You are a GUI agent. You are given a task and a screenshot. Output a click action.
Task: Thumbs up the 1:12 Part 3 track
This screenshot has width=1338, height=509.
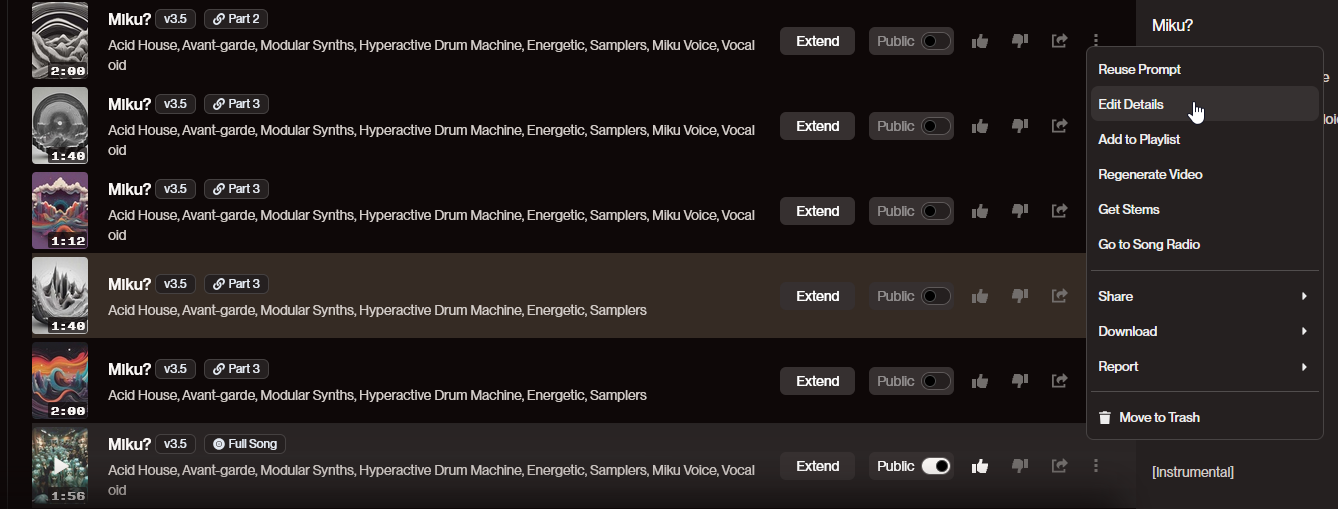tap(980, 211)
